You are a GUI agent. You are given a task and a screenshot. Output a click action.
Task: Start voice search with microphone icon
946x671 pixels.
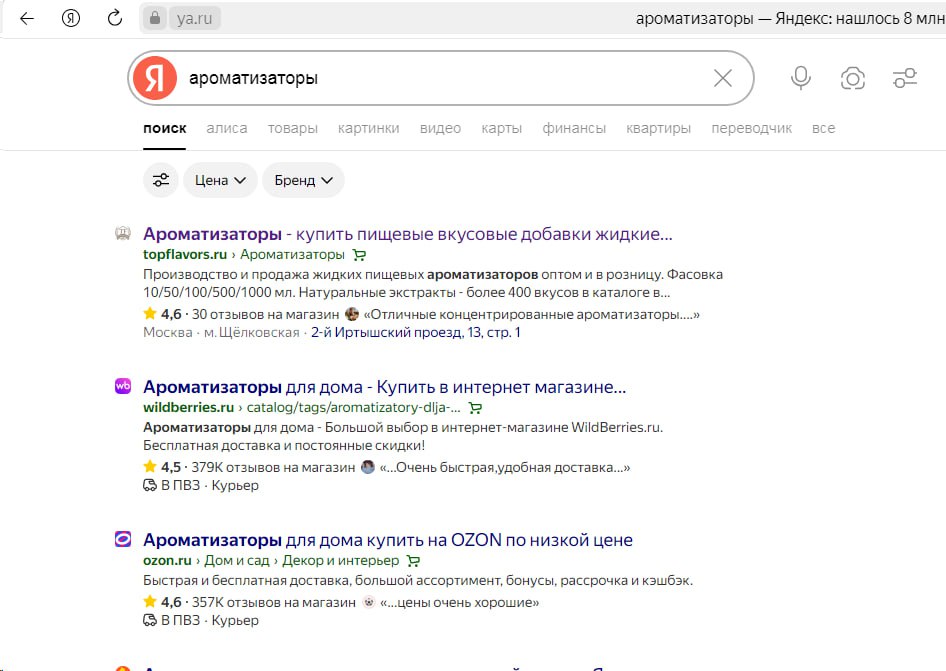(x=800, y=78)
